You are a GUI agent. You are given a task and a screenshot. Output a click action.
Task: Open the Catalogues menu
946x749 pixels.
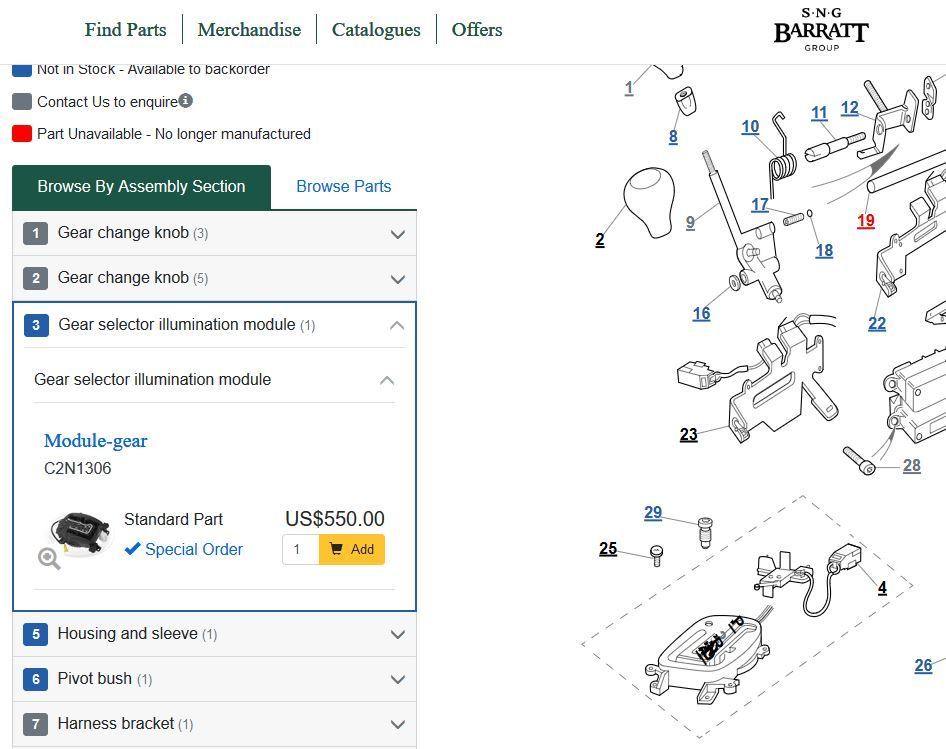coord(376,30)
